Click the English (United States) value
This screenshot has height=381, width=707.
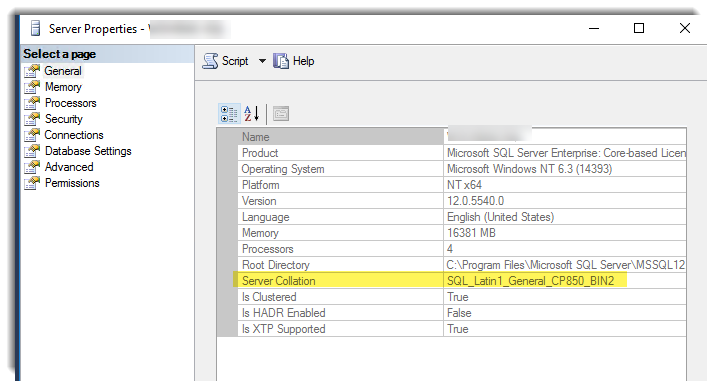point(500,217)
